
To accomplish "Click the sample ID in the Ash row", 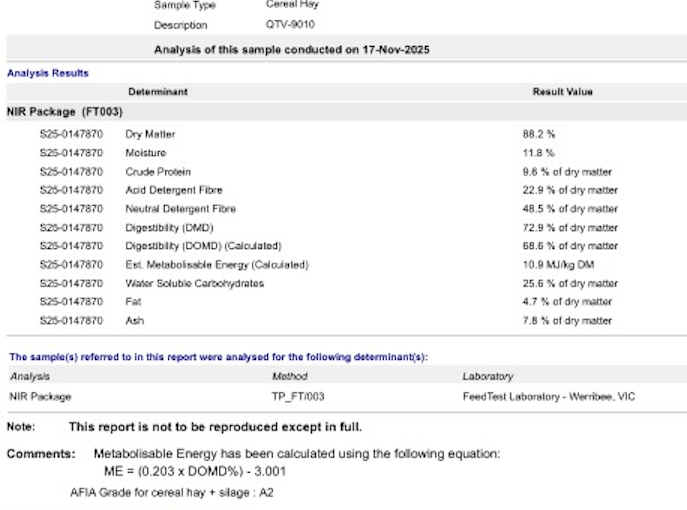I will (71, 321).
